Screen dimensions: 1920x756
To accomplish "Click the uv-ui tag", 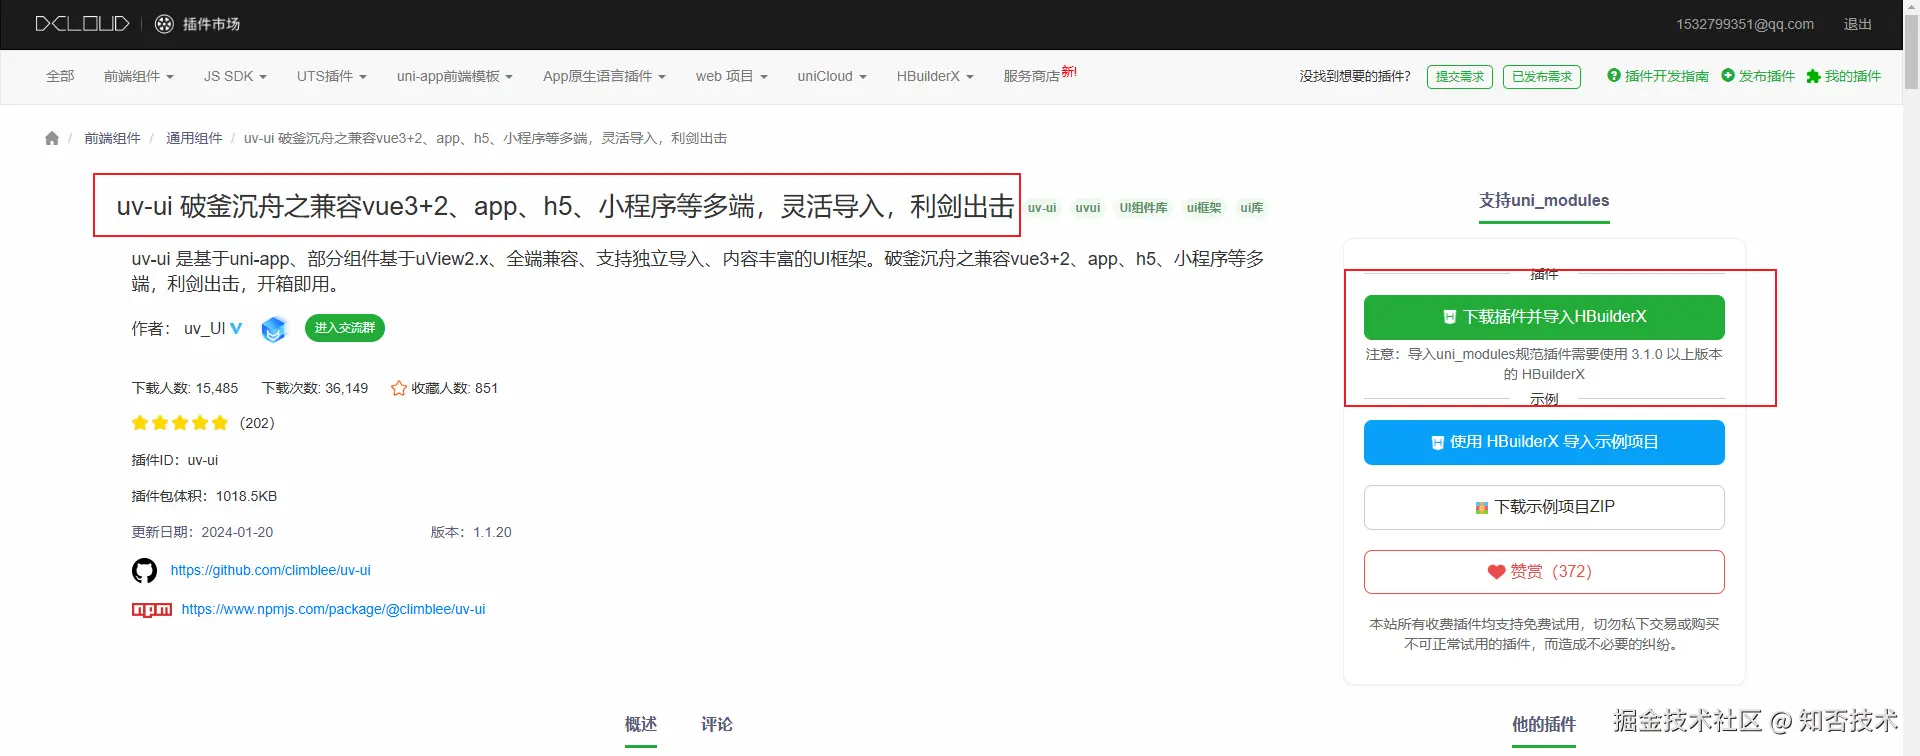I will (1042, 208).
